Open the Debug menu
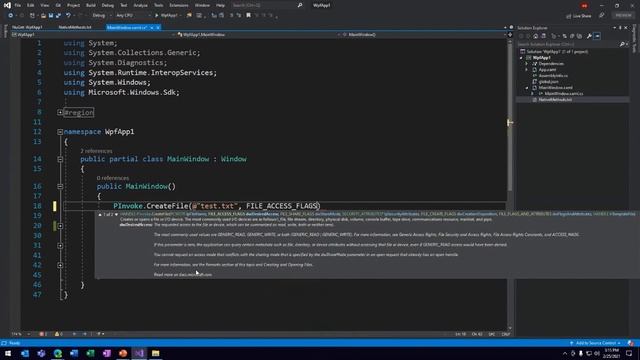This screenshot has width=640, height=360. pos(108,5)
